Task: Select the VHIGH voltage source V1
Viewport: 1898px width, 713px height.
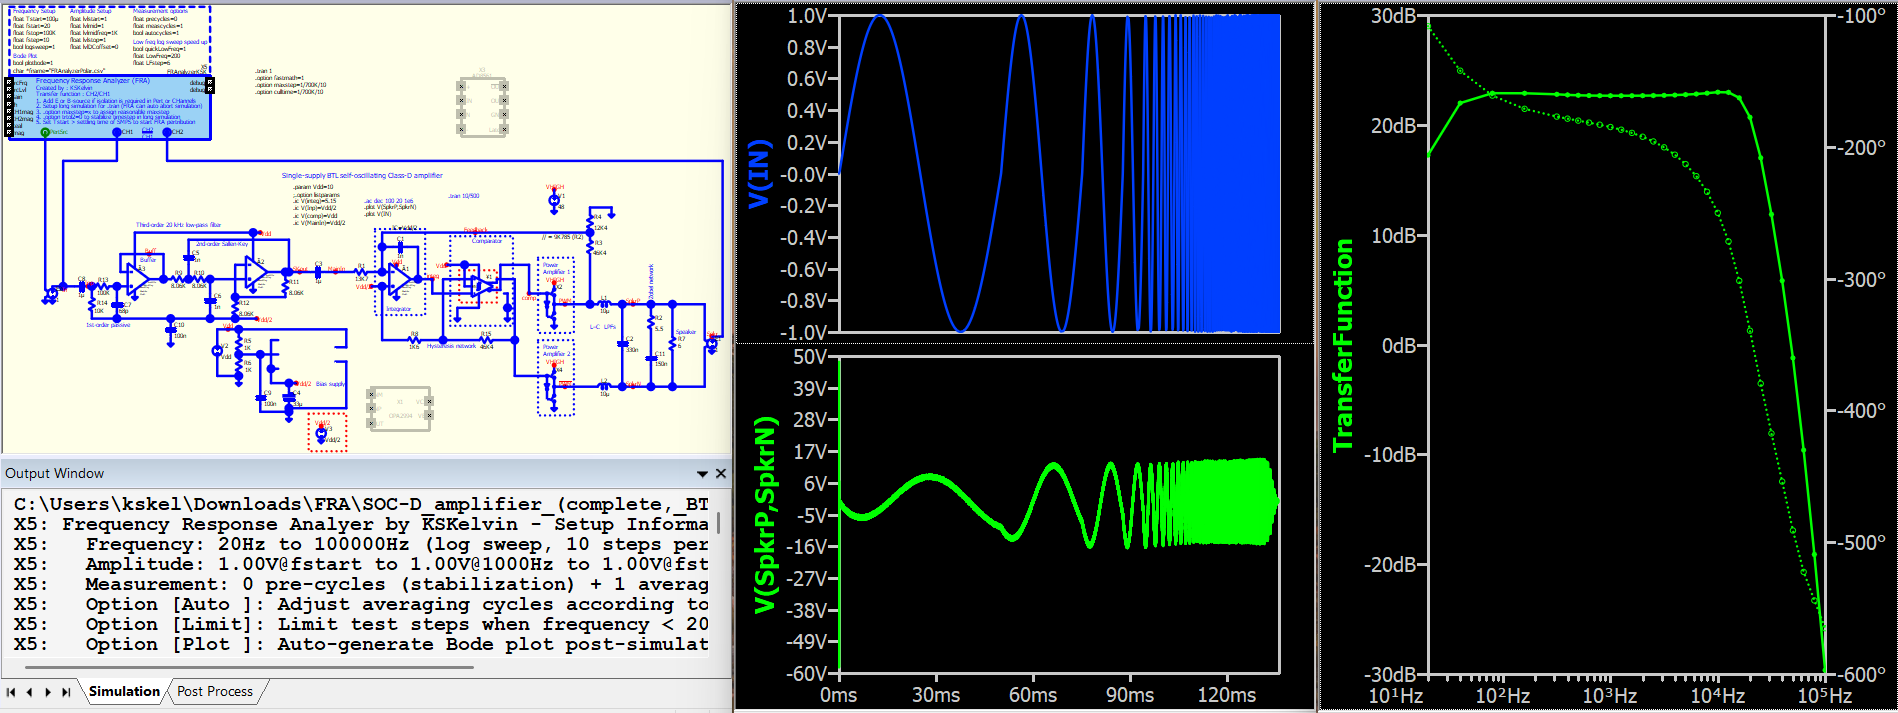Action: point(554,201)
